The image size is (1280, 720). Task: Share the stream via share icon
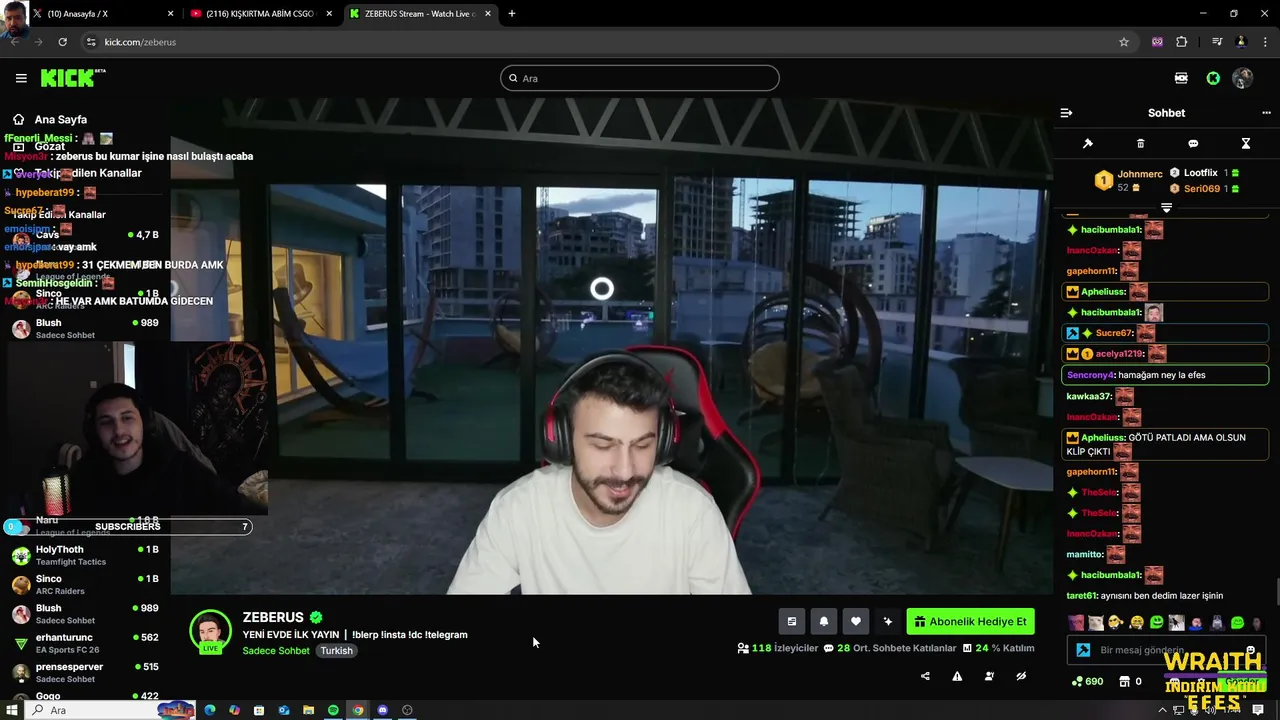click(x=925, y=676)
